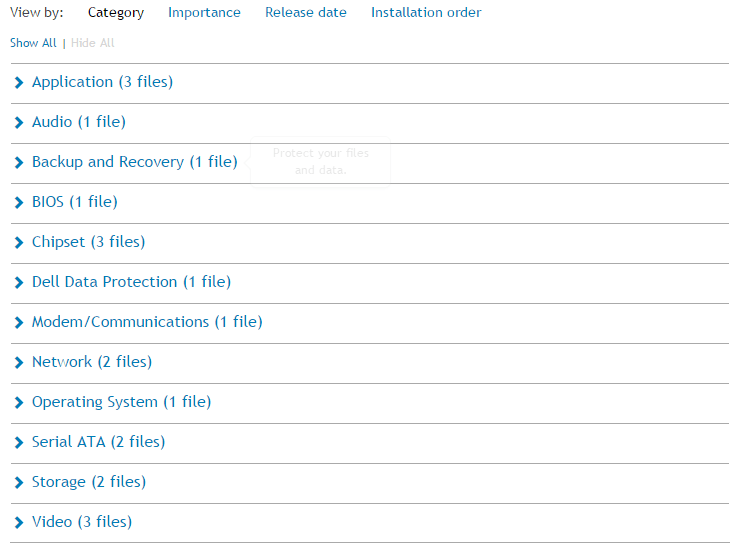Click the greyed Hide All link
The width and height of the screenshot is (736, 548).
point(92,43)
